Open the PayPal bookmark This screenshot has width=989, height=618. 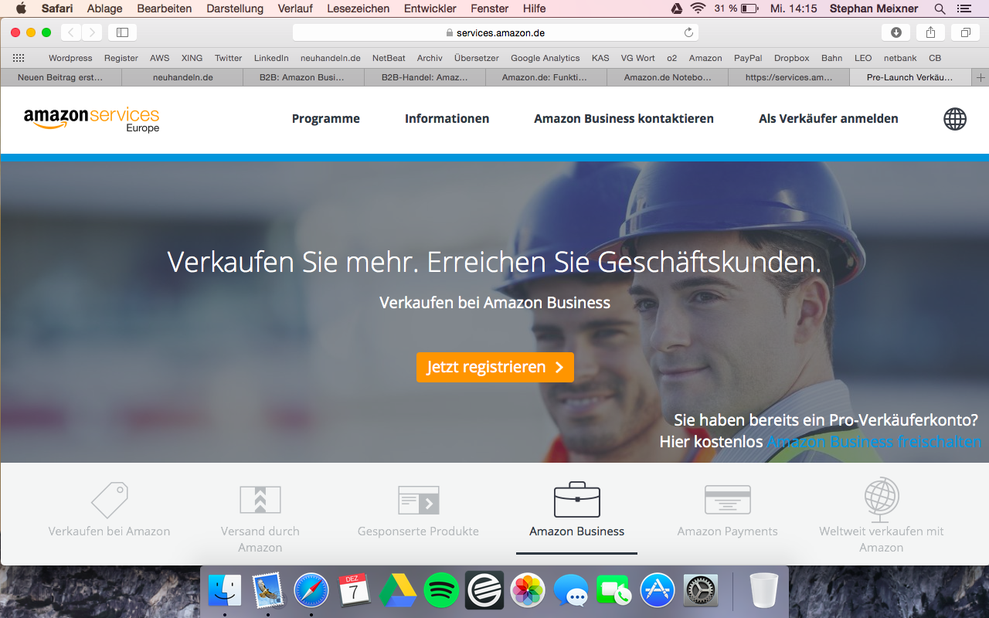747,58
